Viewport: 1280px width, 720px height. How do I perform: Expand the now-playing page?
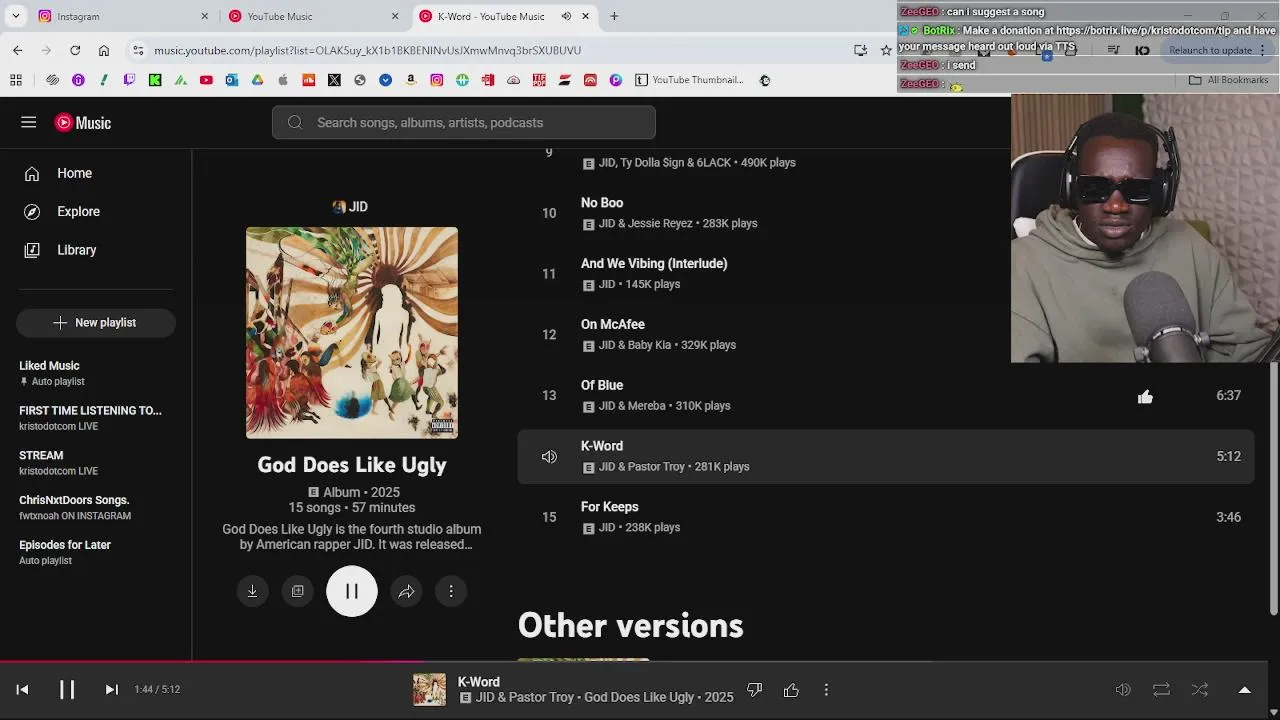[x=1245, y=690]
